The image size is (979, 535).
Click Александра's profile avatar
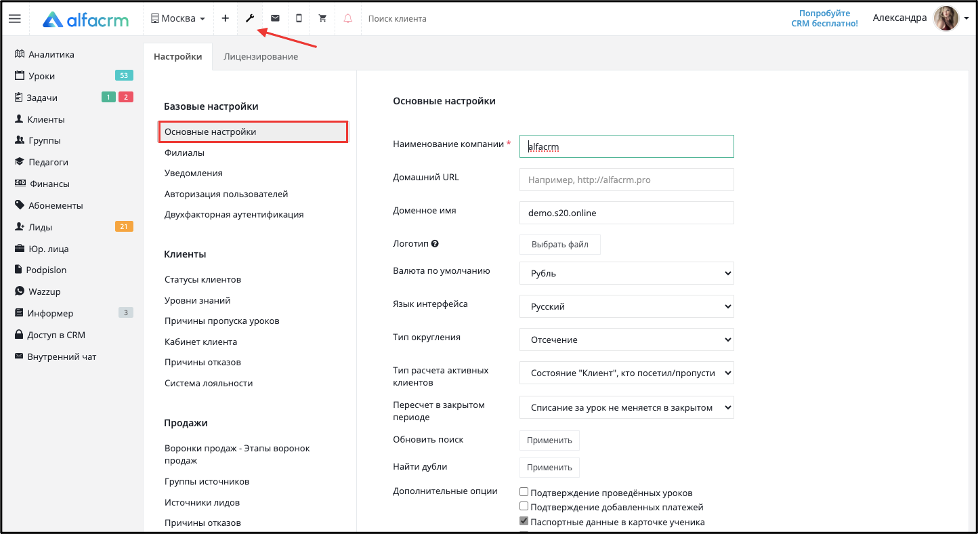[946, 18]
